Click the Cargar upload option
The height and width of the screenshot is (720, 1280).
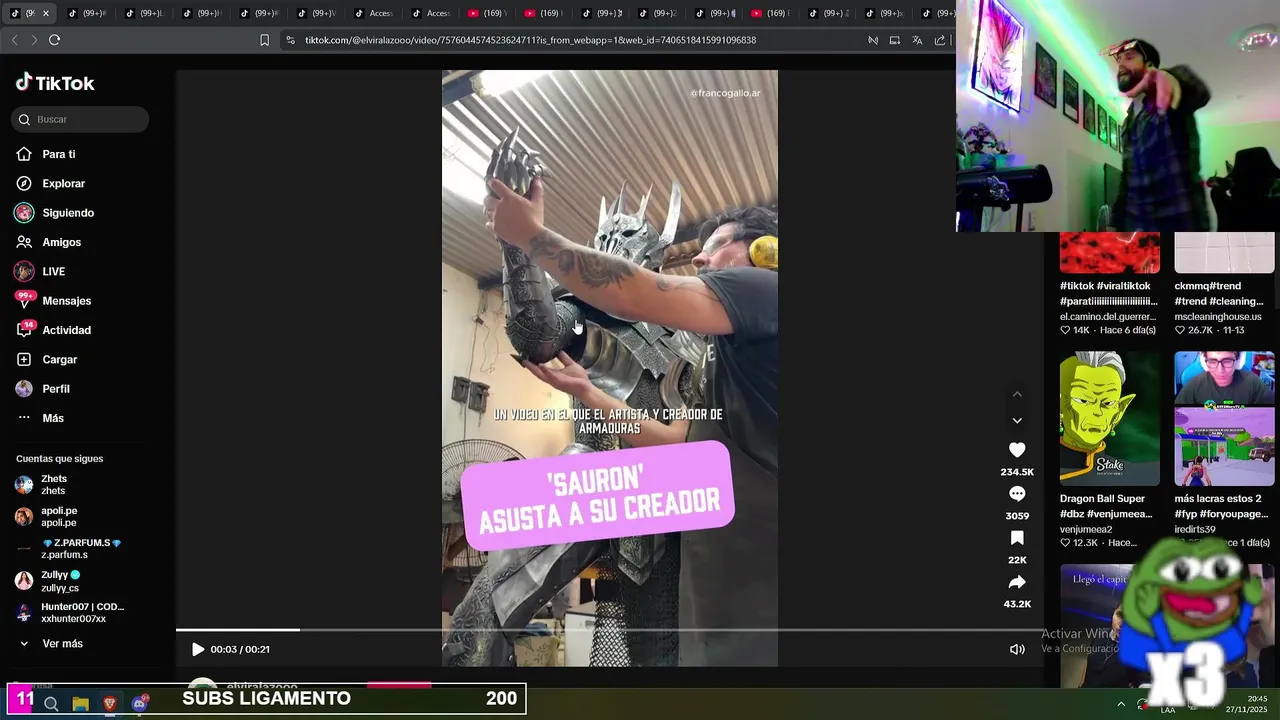pyautogui.click(x=60, y=360)
